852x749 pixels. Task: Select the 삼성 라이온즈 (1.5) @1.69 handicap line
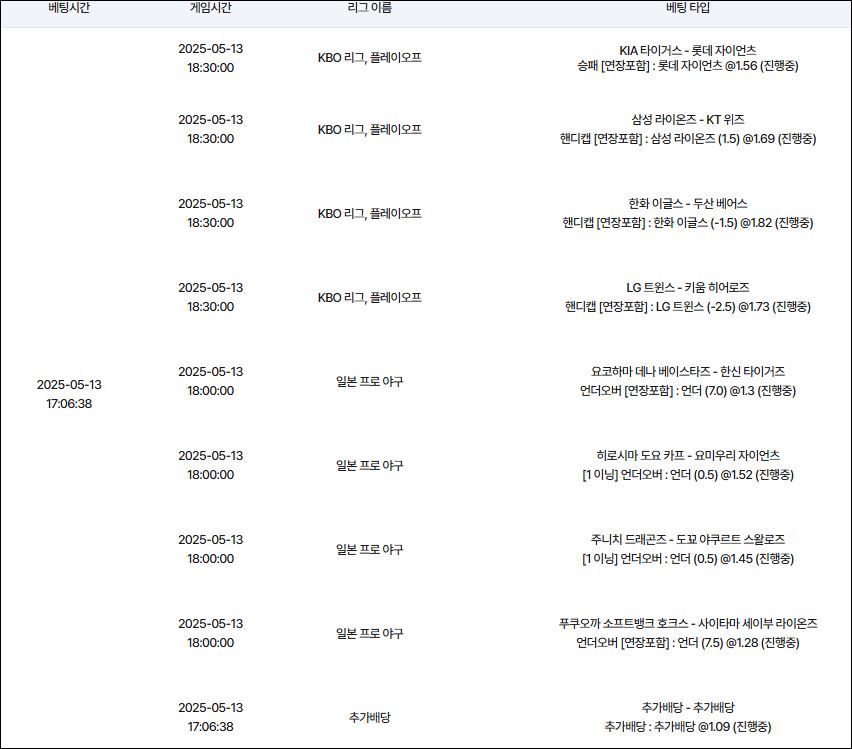coord(688,139)
